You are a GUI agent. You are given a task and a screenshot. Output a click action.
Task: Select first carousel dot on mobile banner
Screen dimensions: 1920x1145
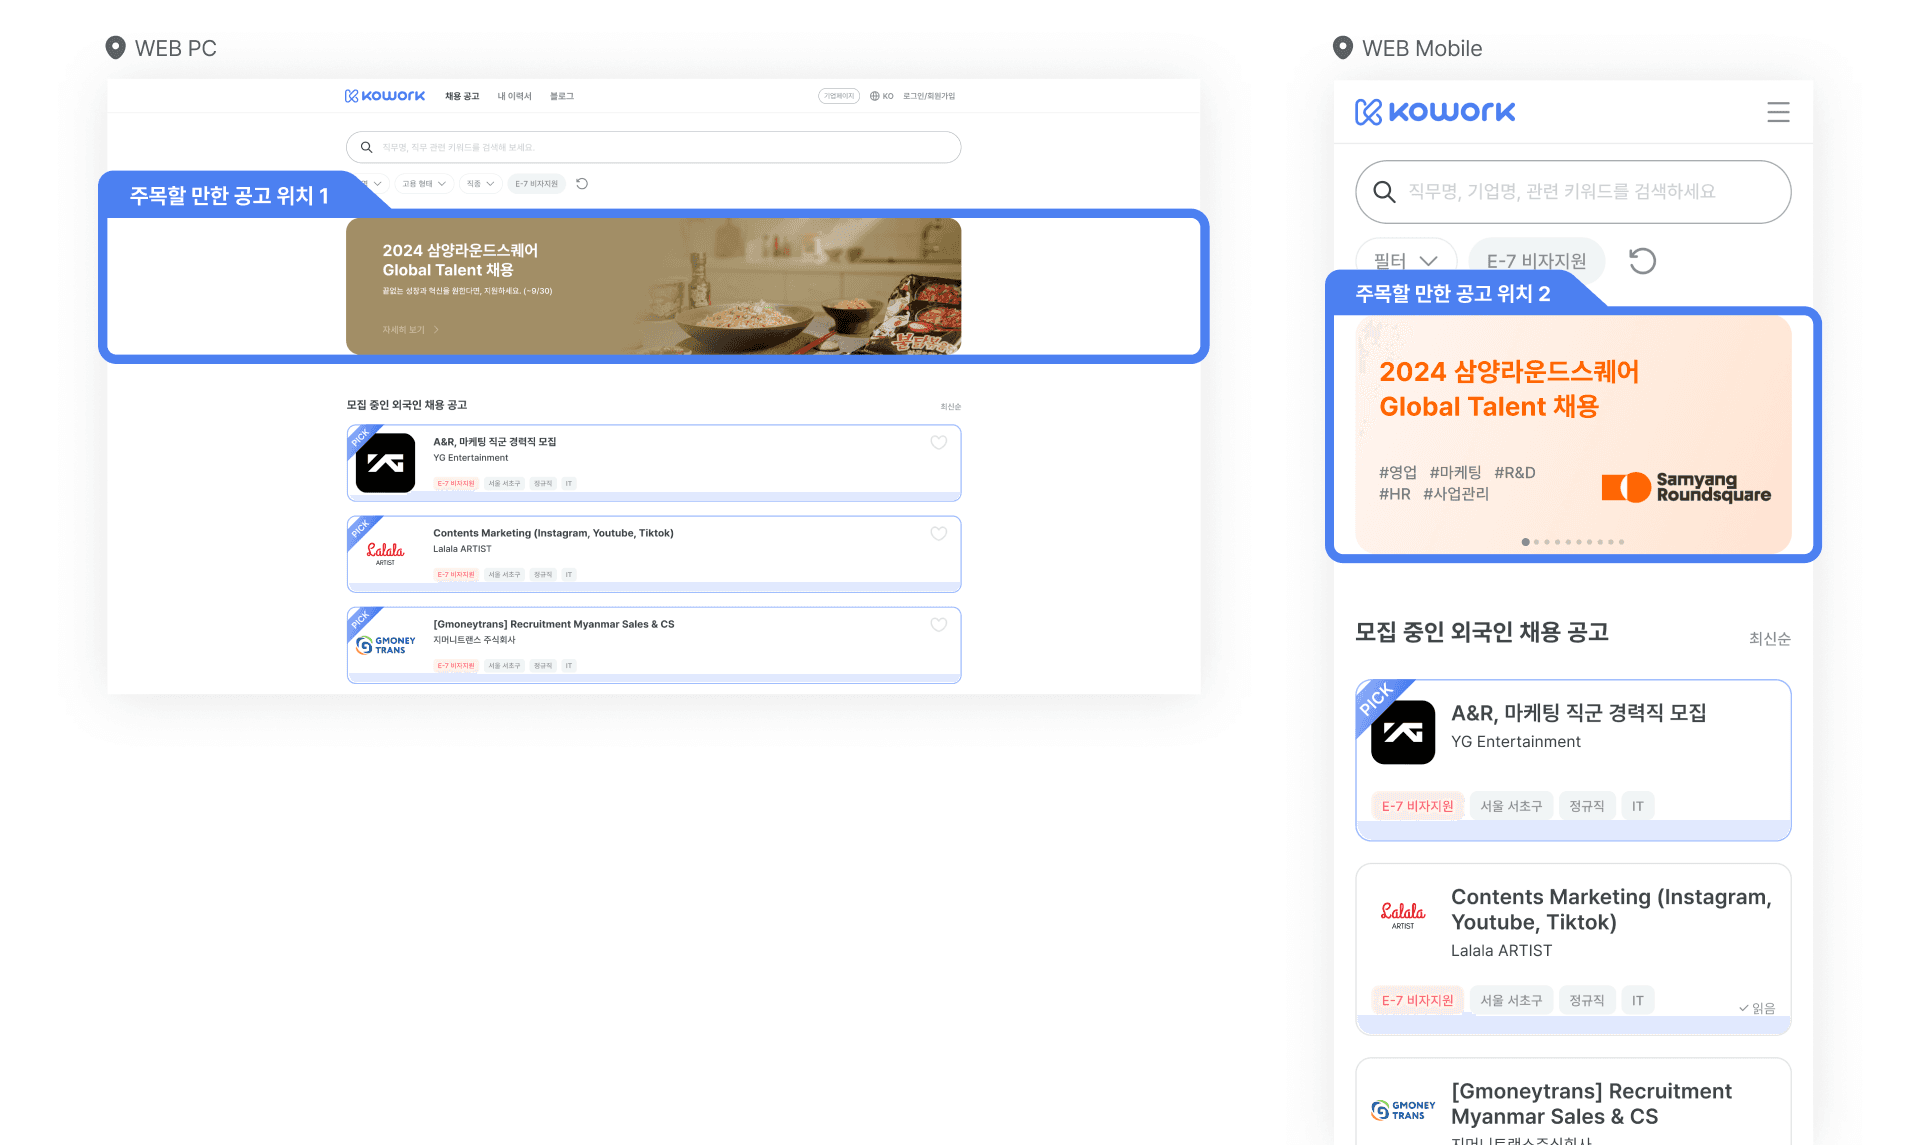[x=1525, y=542]
